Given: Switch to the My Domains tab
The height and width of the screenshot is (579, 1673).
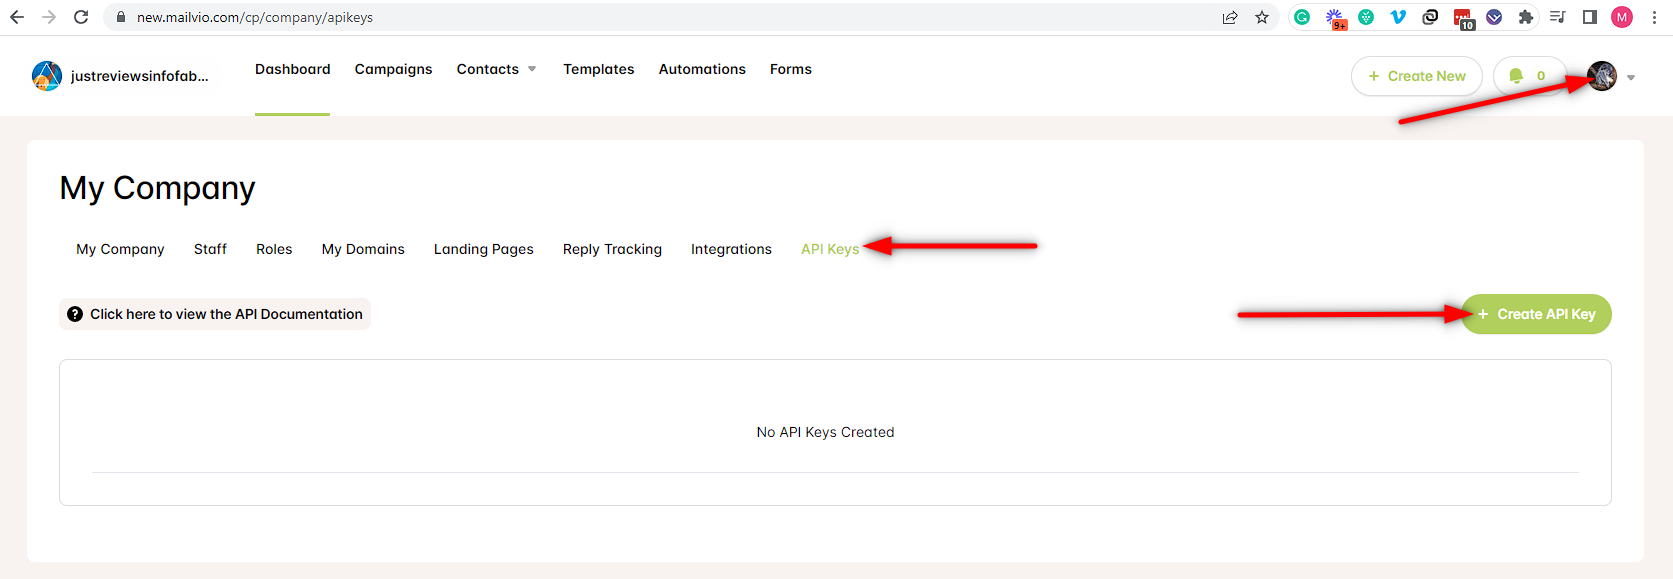Looking at the screenshot, I should 363,249.
